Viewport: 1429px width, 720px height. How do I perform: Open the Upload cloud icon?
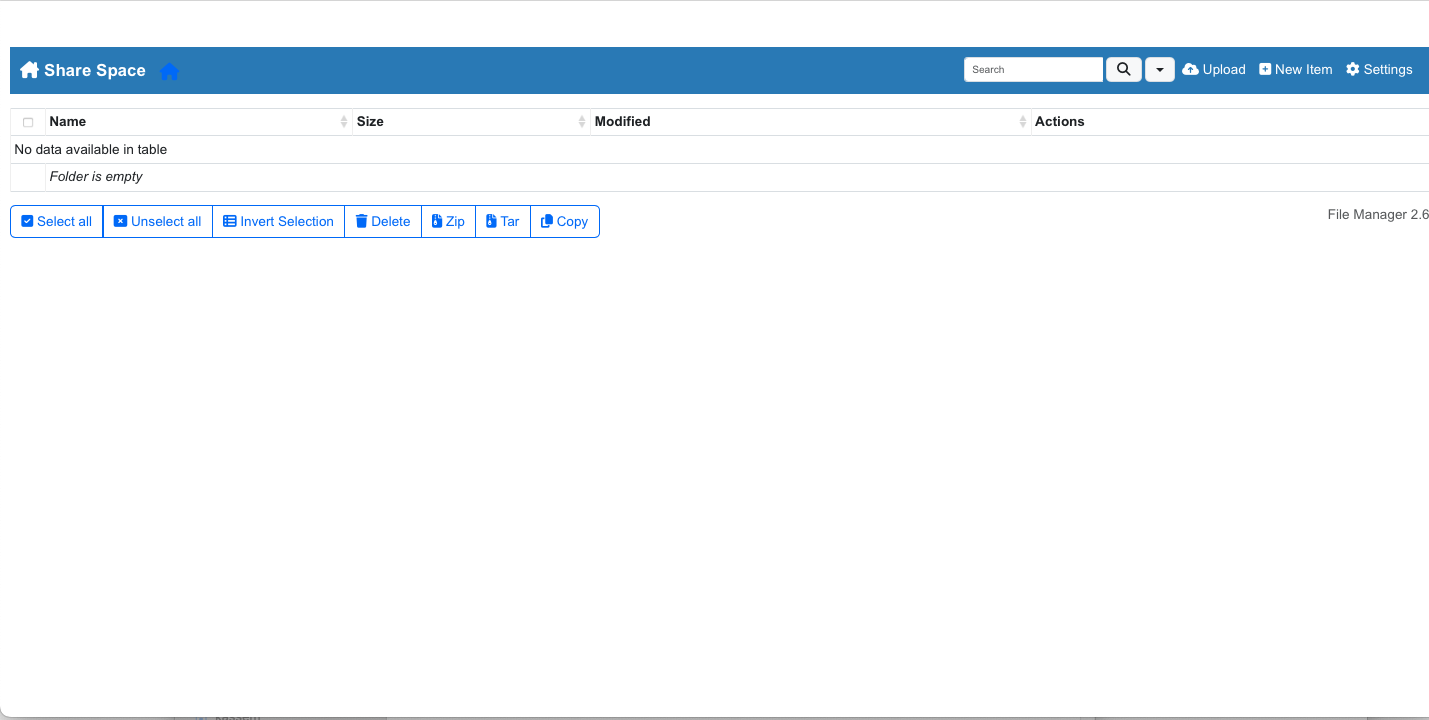point(1189,69)
